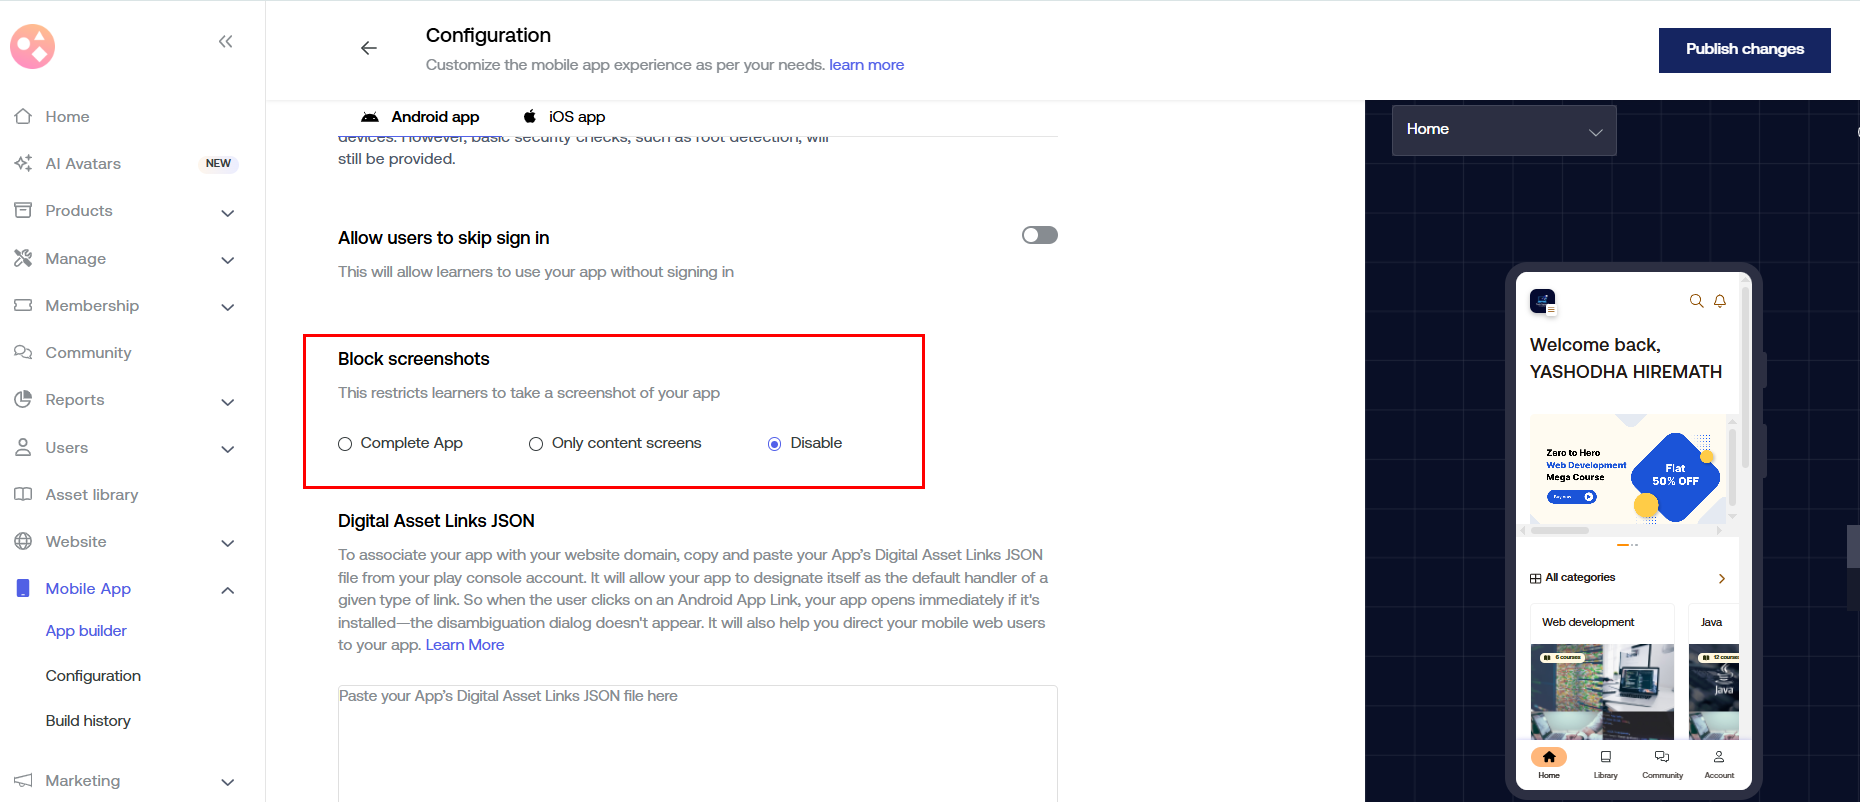Toggle Allow users to skip sign in

click(1039, 235)
